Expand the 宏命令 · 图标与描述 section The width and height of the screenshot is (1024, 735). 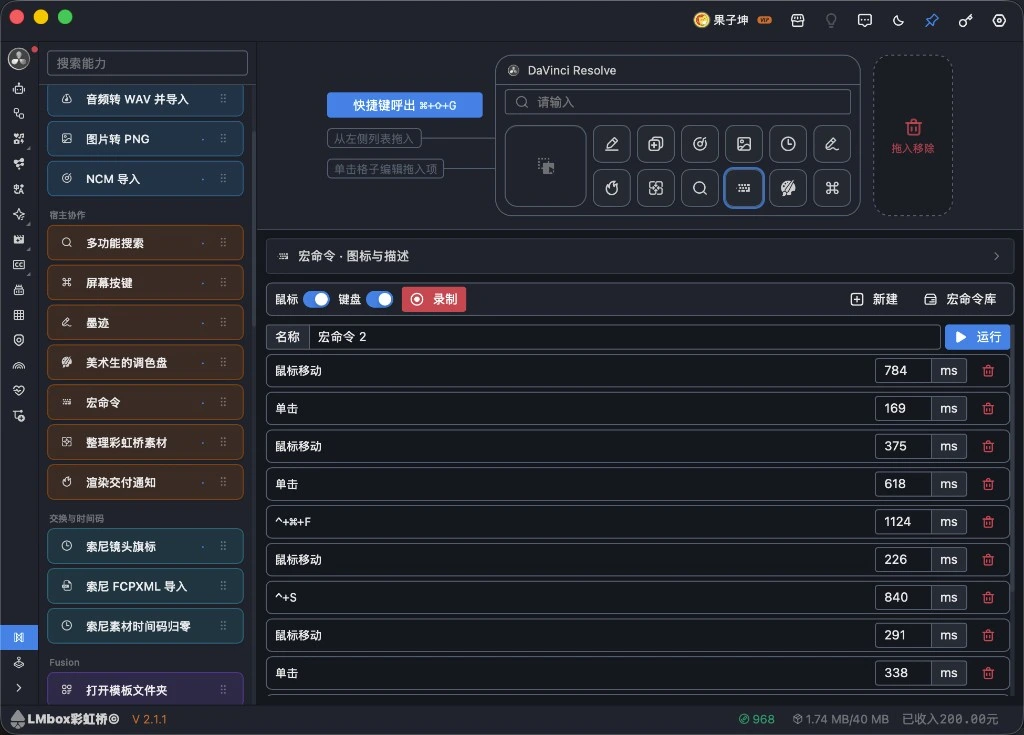639,256
